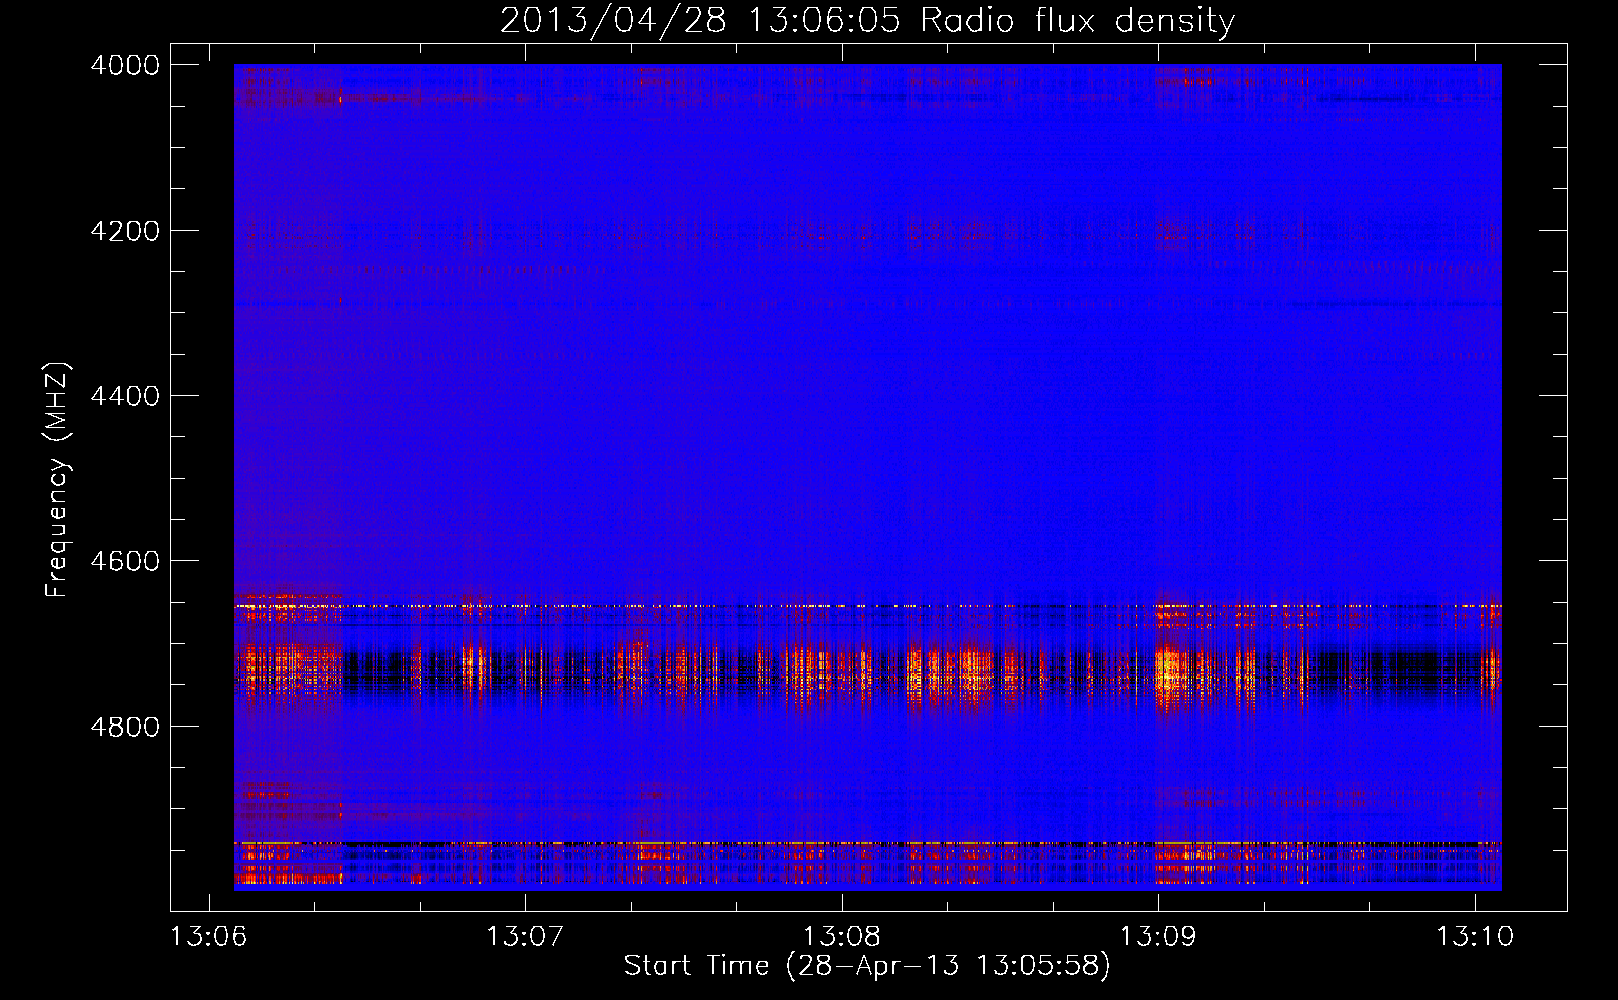1618x1000 pixels.
Task: Click the 'Frequency (MHZ)' axis title
Action: (58, 480)
